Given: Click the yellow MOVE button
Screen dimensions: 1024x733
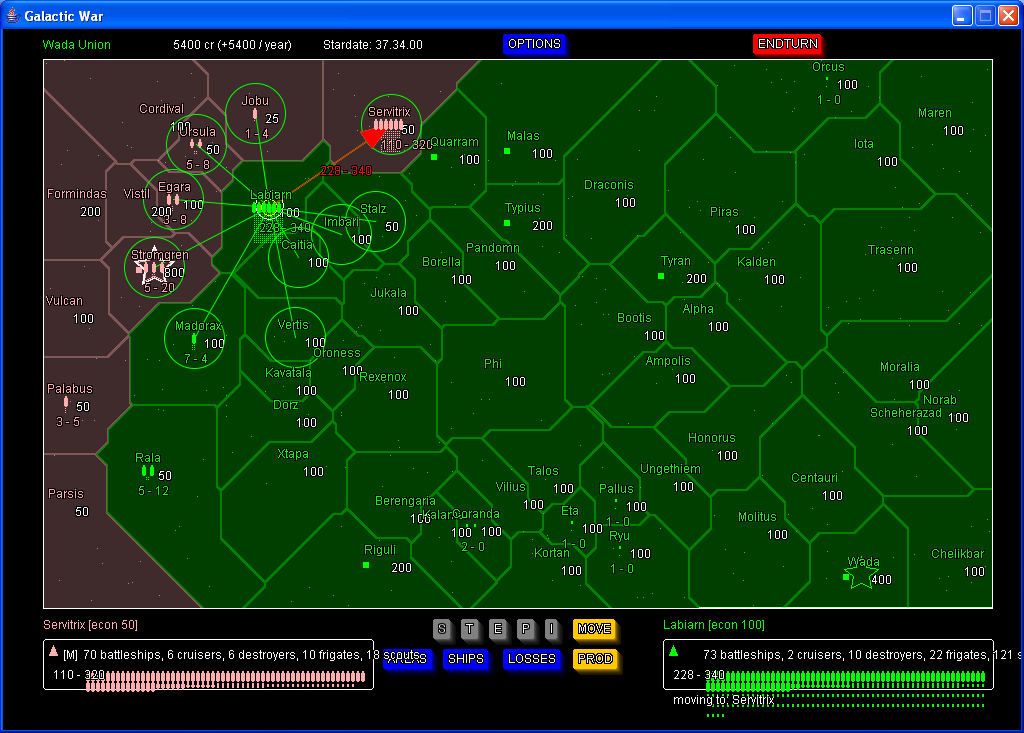Looking at the screenshot, I should (x=594, y=629).
